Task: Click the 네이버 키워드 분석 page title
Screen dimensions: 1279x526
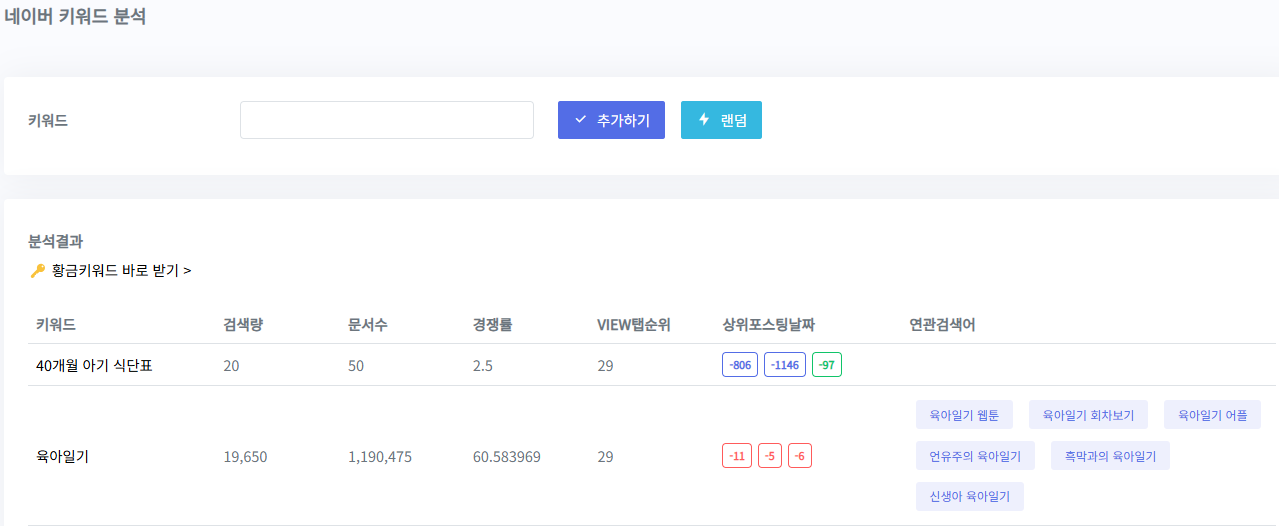Action: (75, 16)
